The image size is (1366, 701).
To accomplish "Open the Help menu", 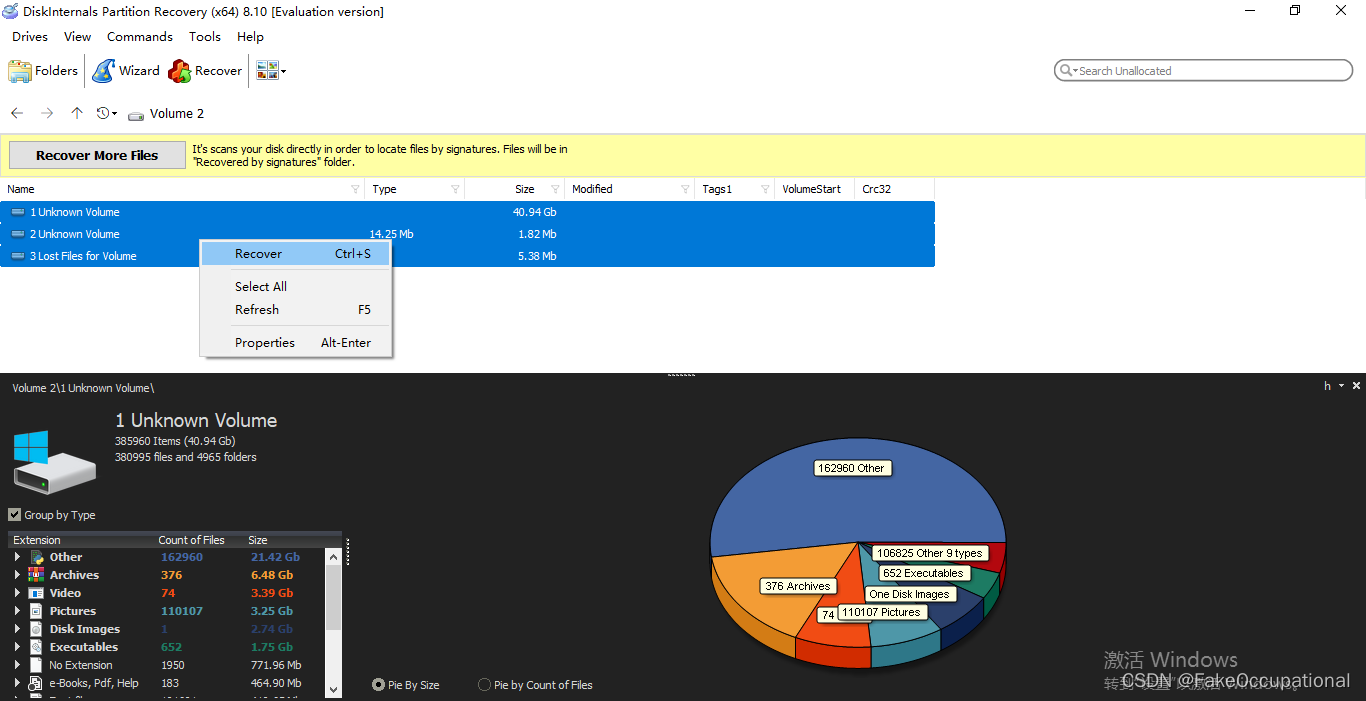I will click(250, 37).
